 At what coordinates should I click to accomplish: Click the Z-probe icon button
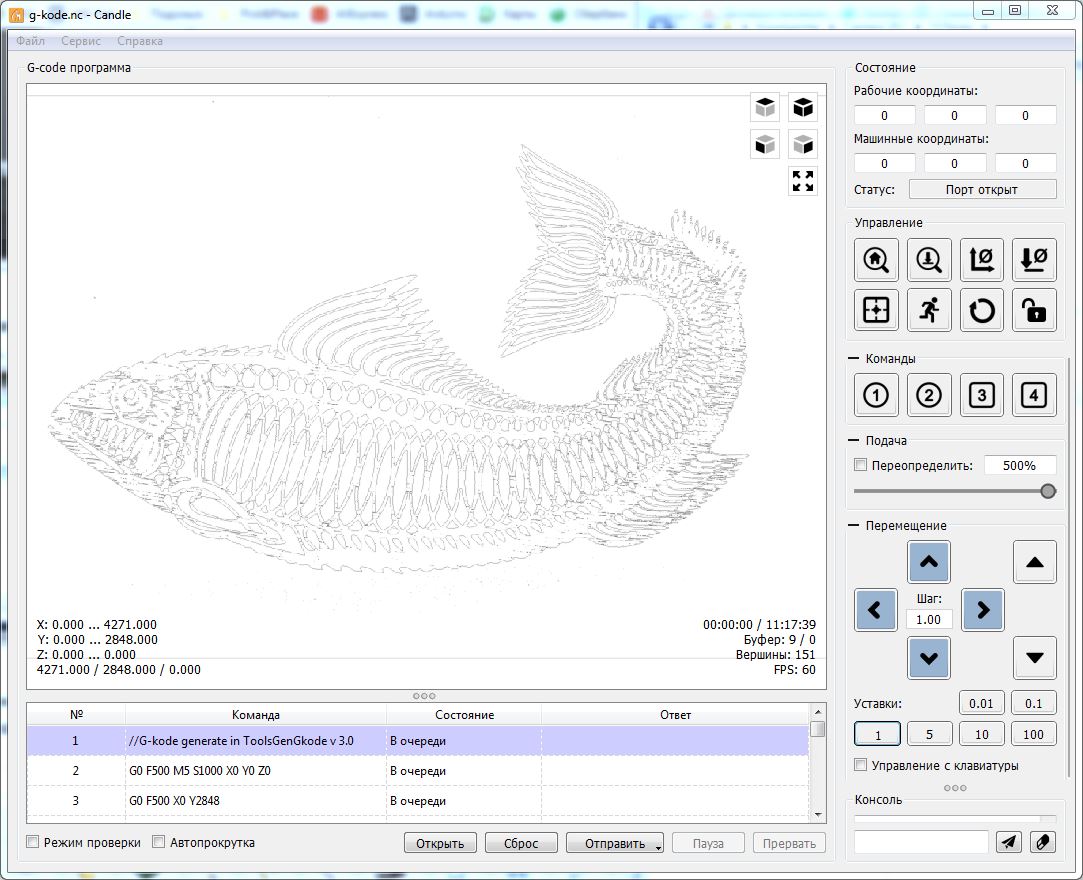tap(929, 260)
